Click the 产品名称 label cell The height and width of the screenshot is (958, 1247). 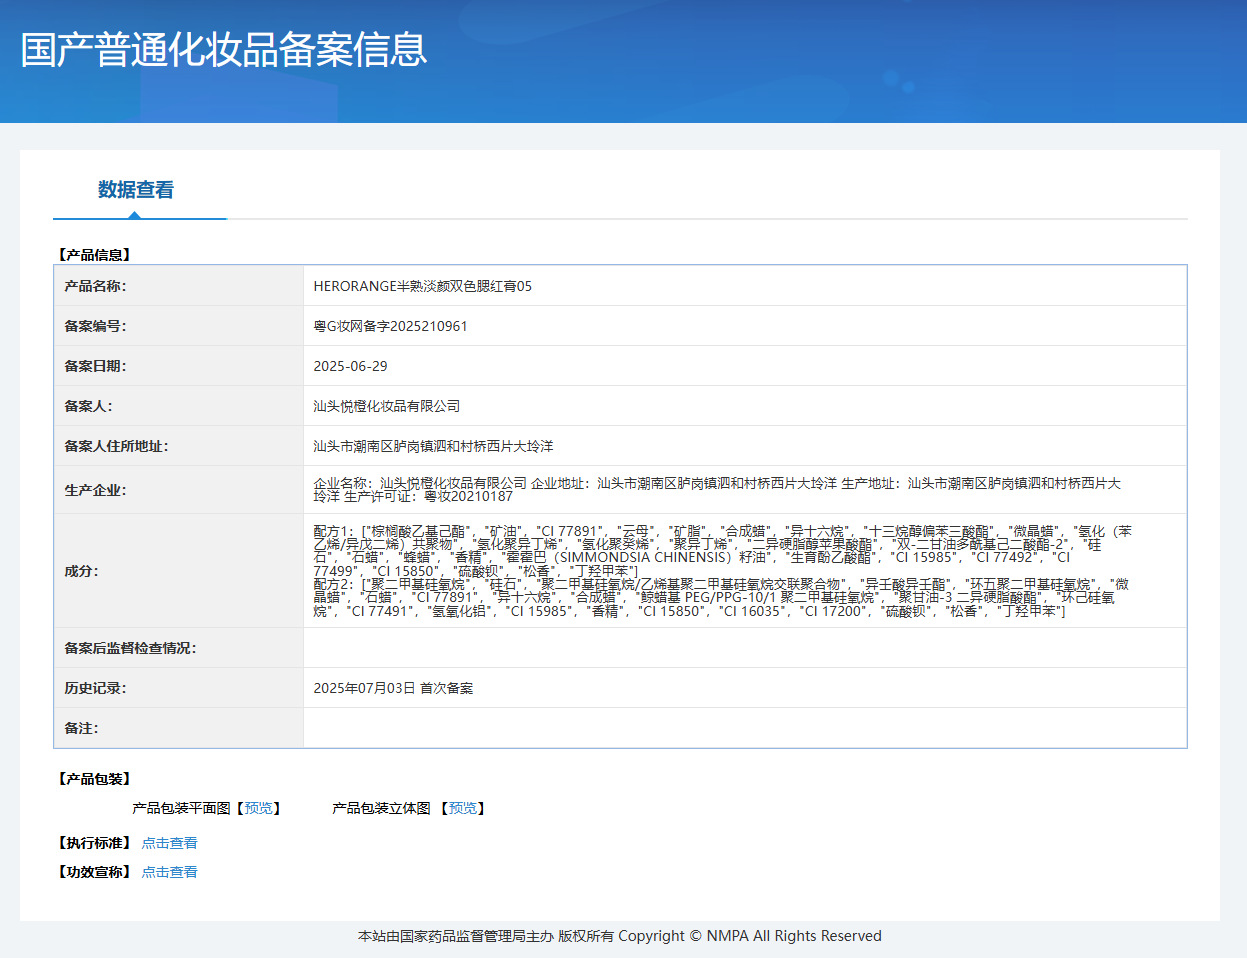[179, 286]
